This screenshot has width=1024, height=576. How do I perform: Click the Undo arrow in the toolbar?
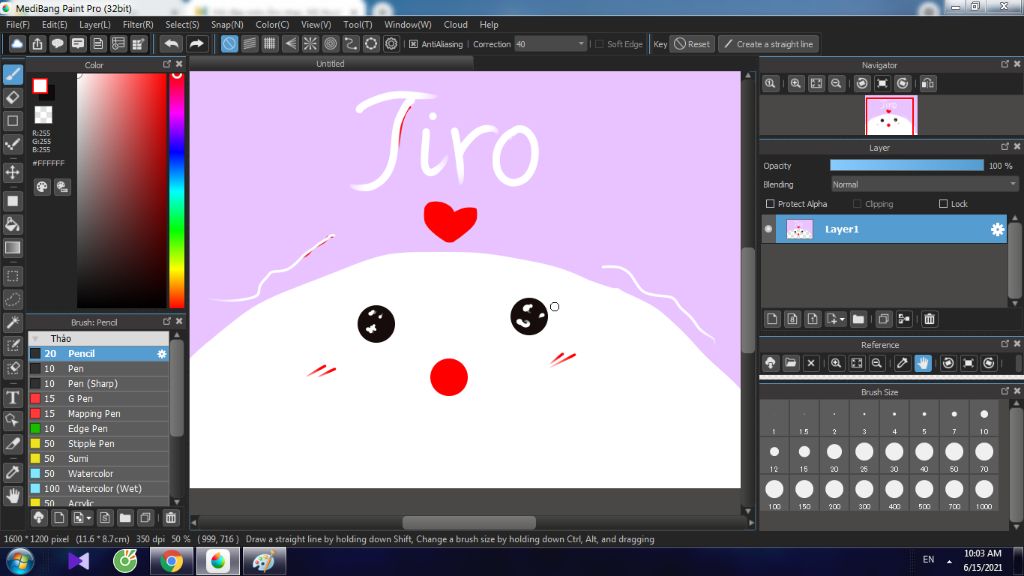click(171, 44)
